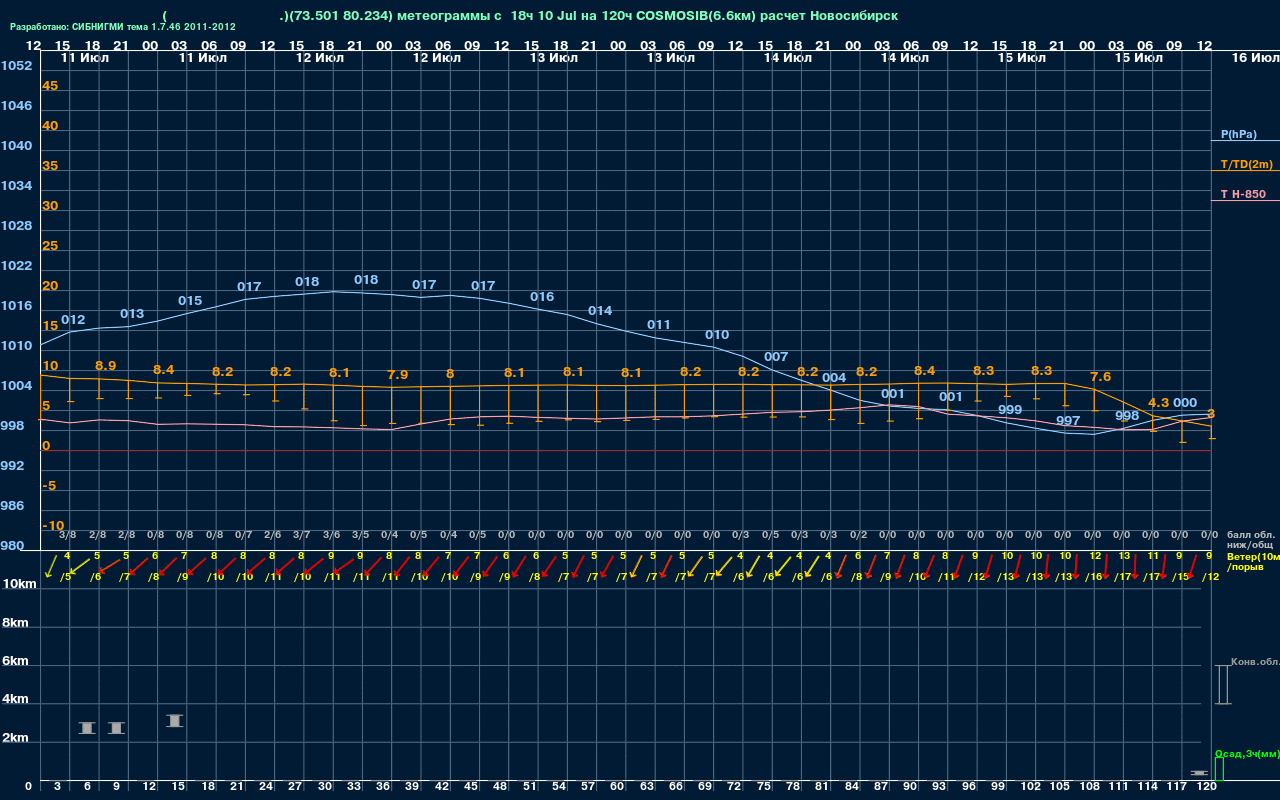
Task: Click the 0/7 cloud amount value
Action: pyautogui.click(x=243, y=535)
